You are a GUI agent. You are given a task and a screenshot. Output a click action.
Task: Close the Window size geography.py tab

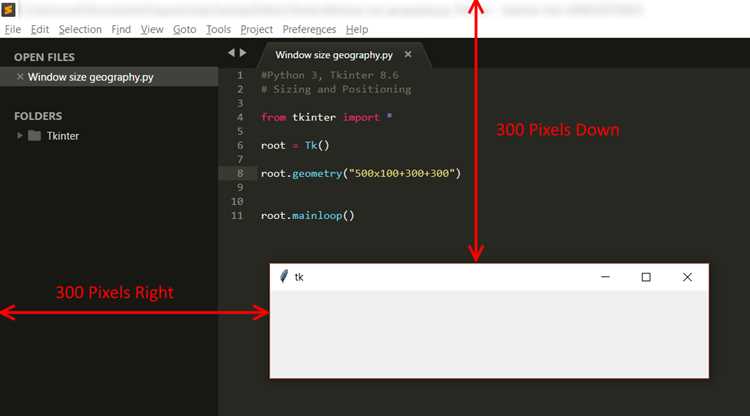408,55
